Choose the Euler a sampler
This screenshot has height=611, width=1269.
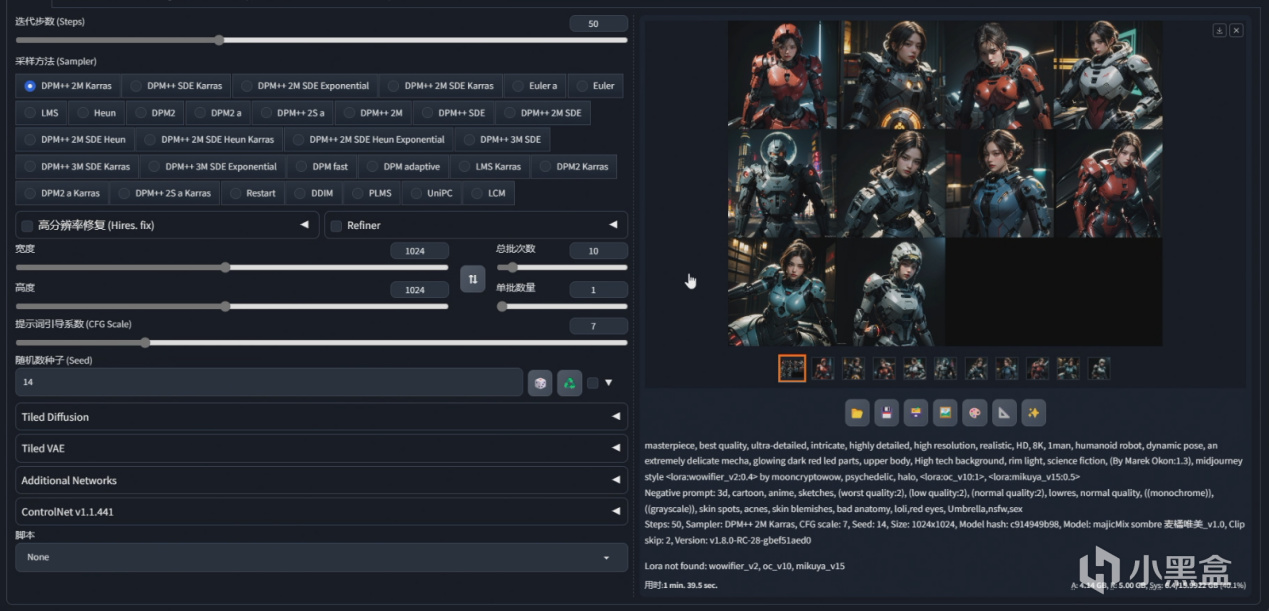click(x=535, y=85)
